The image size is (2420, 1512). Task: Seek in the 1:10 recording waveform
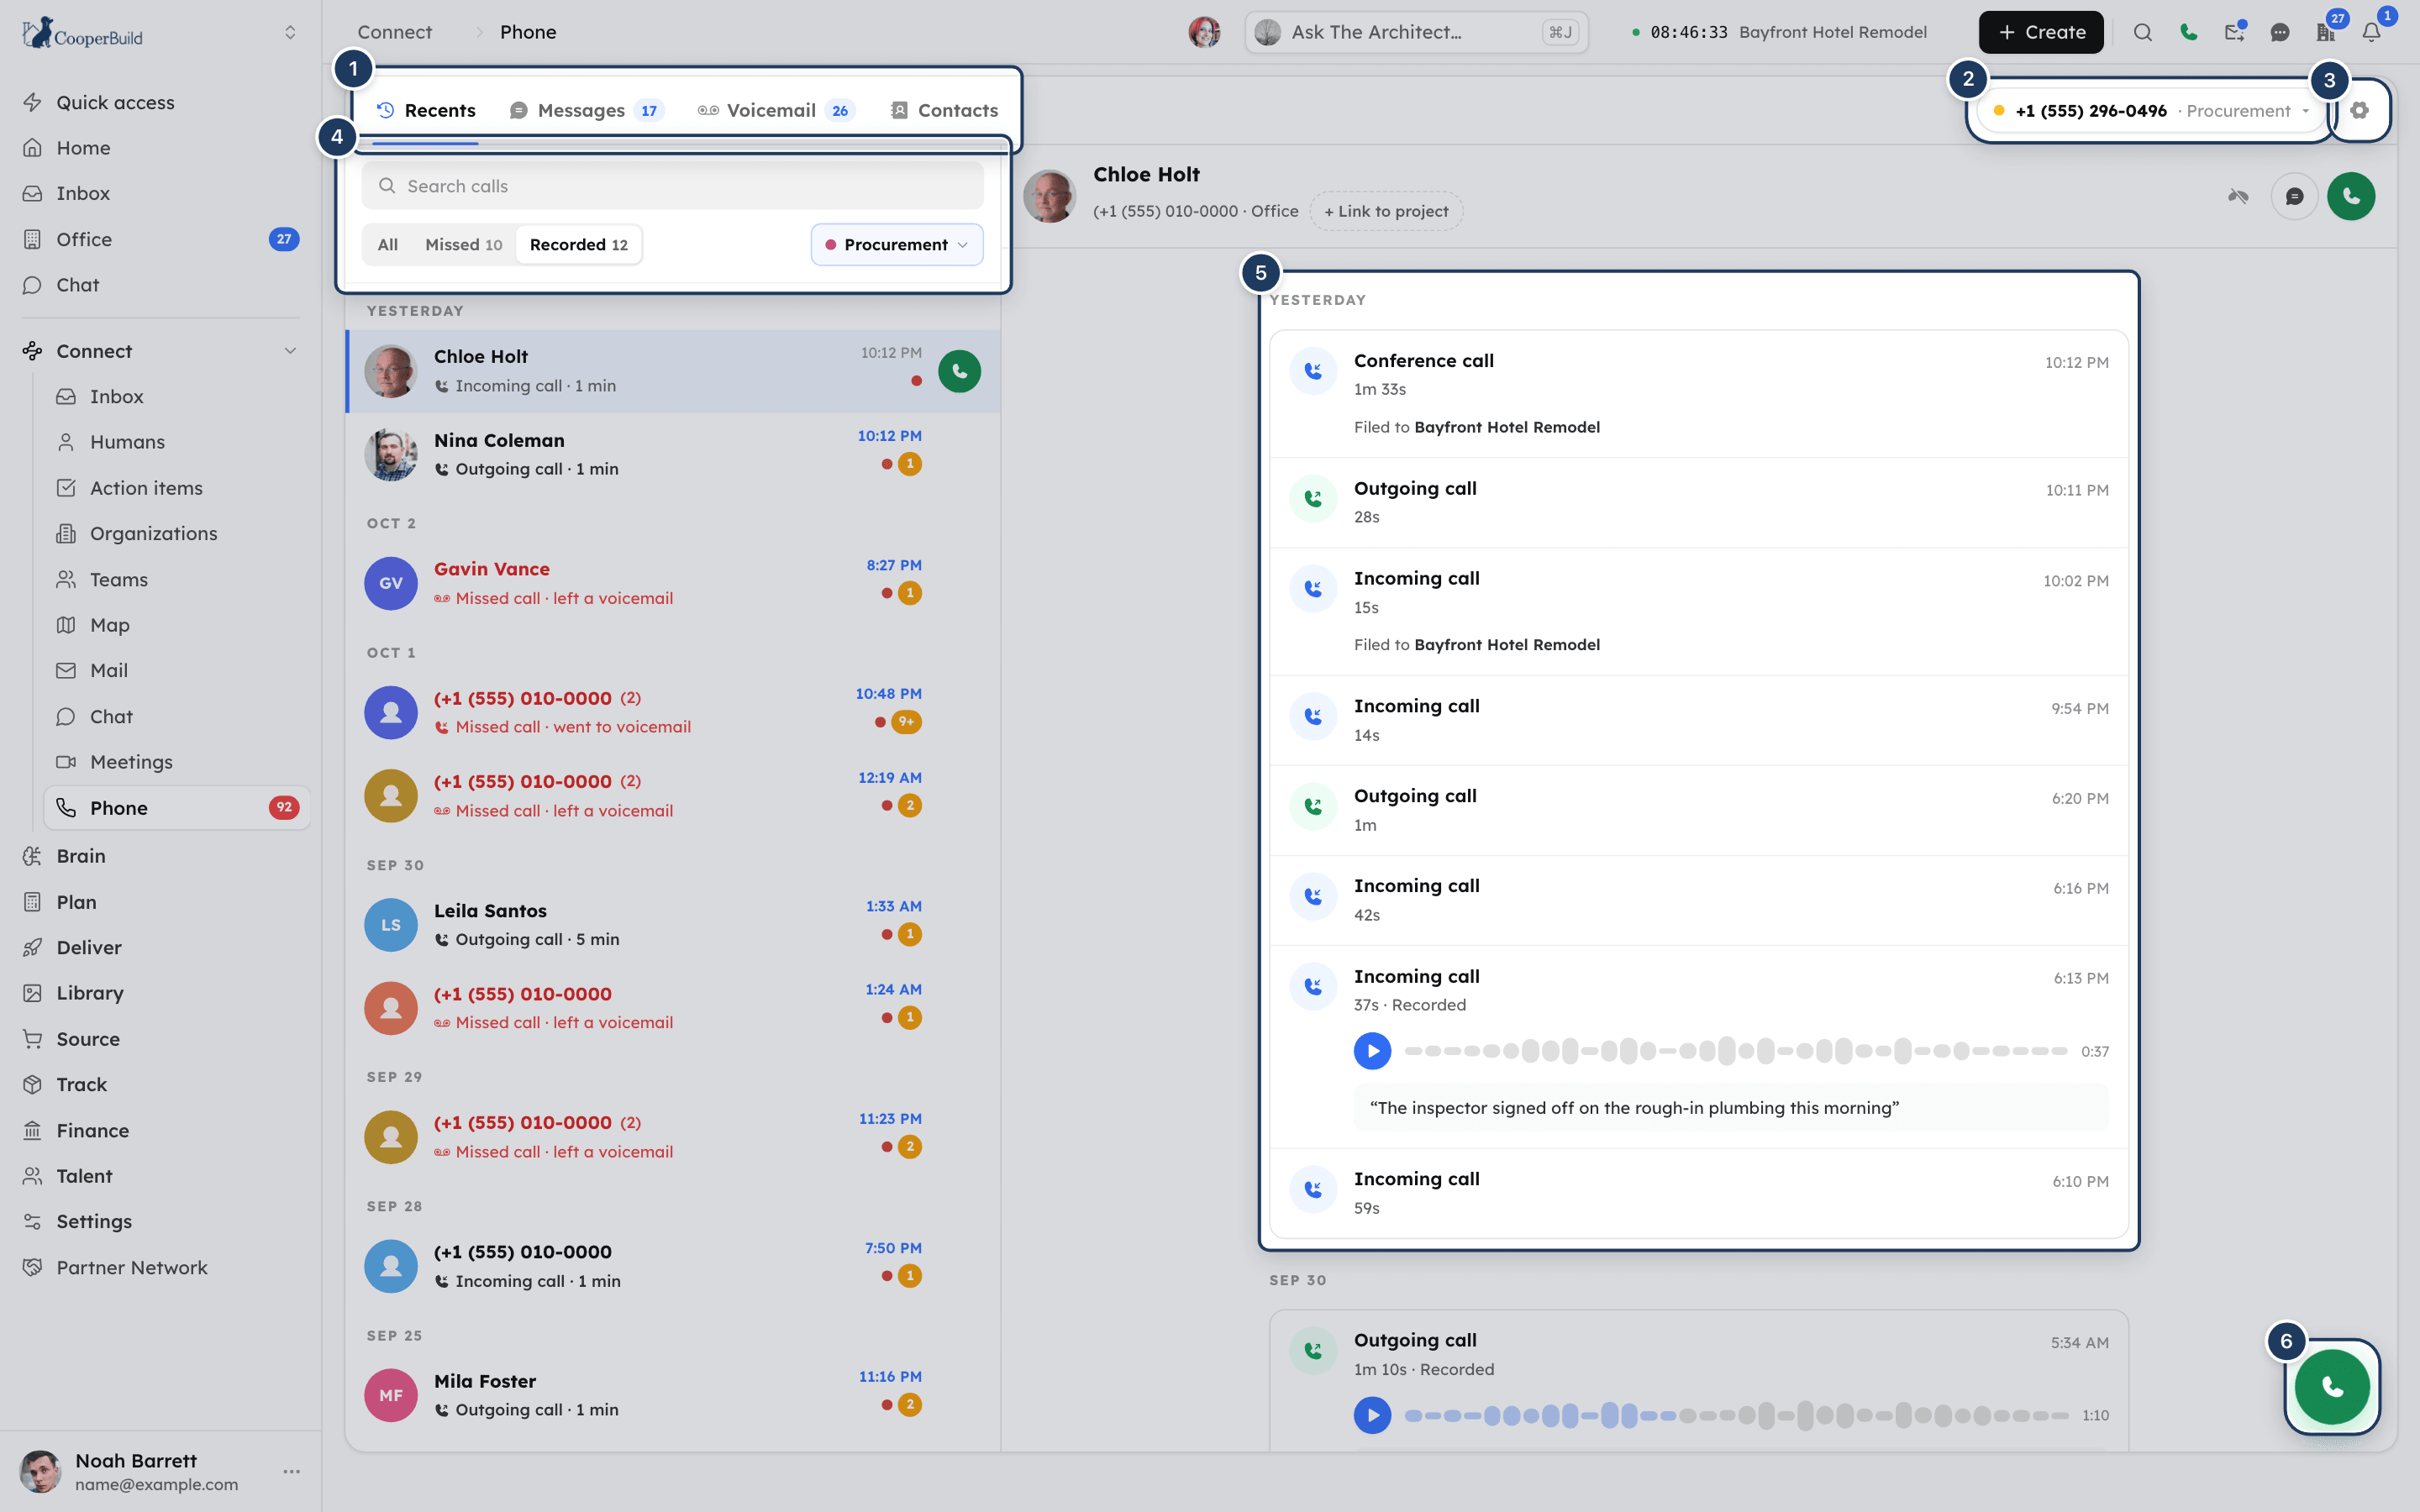pos(1735,1415)
